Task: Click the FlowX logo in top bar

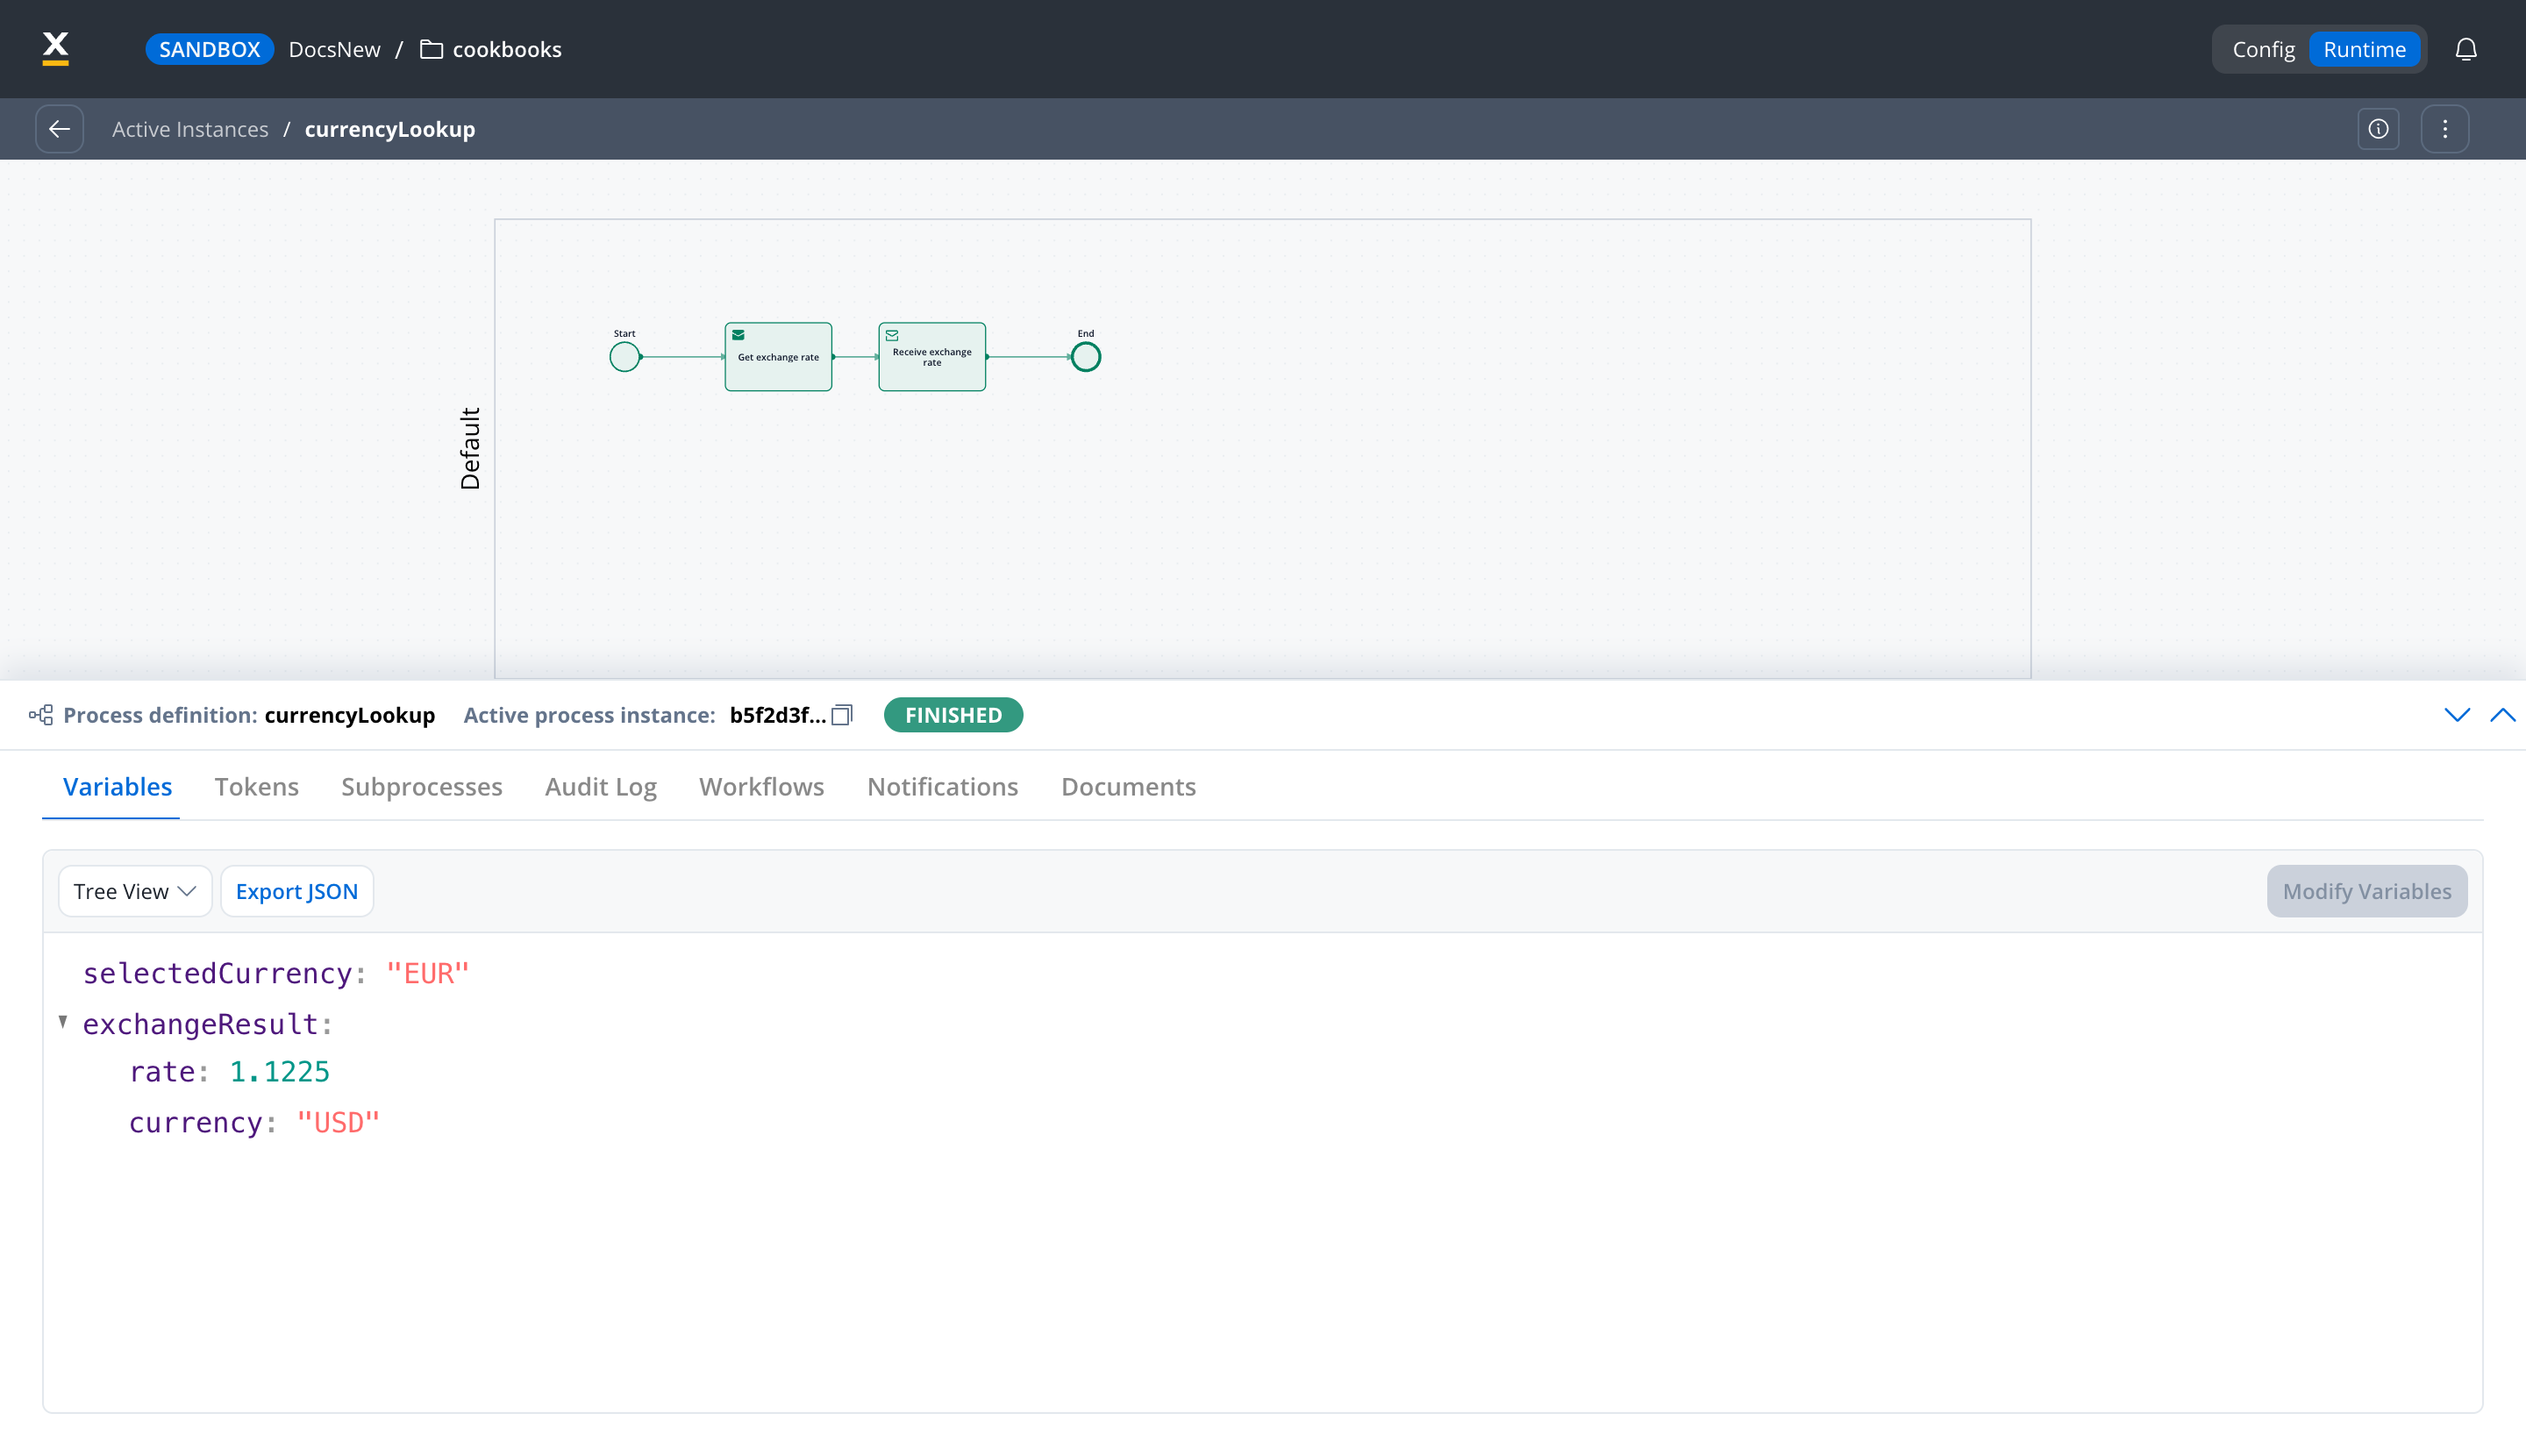Action: [56, 48]
